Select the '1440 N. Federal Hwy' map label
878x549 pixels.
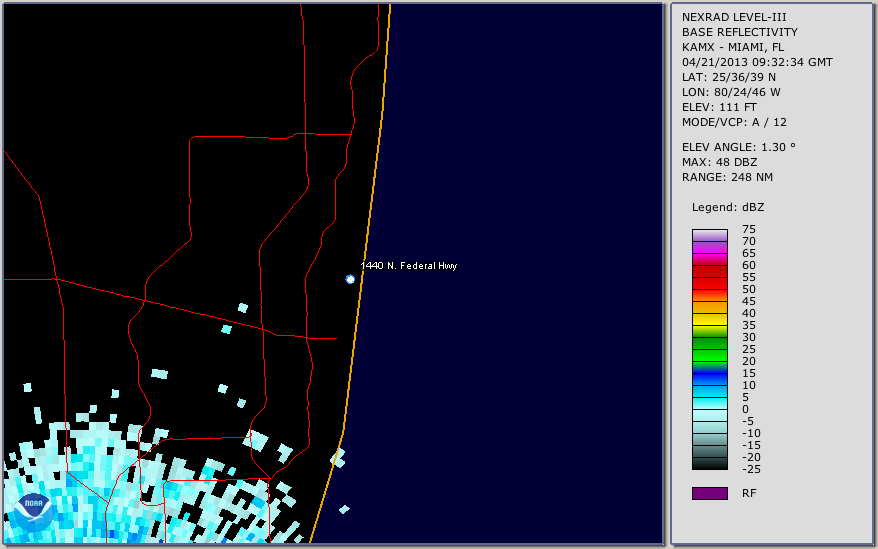[409, 266]
